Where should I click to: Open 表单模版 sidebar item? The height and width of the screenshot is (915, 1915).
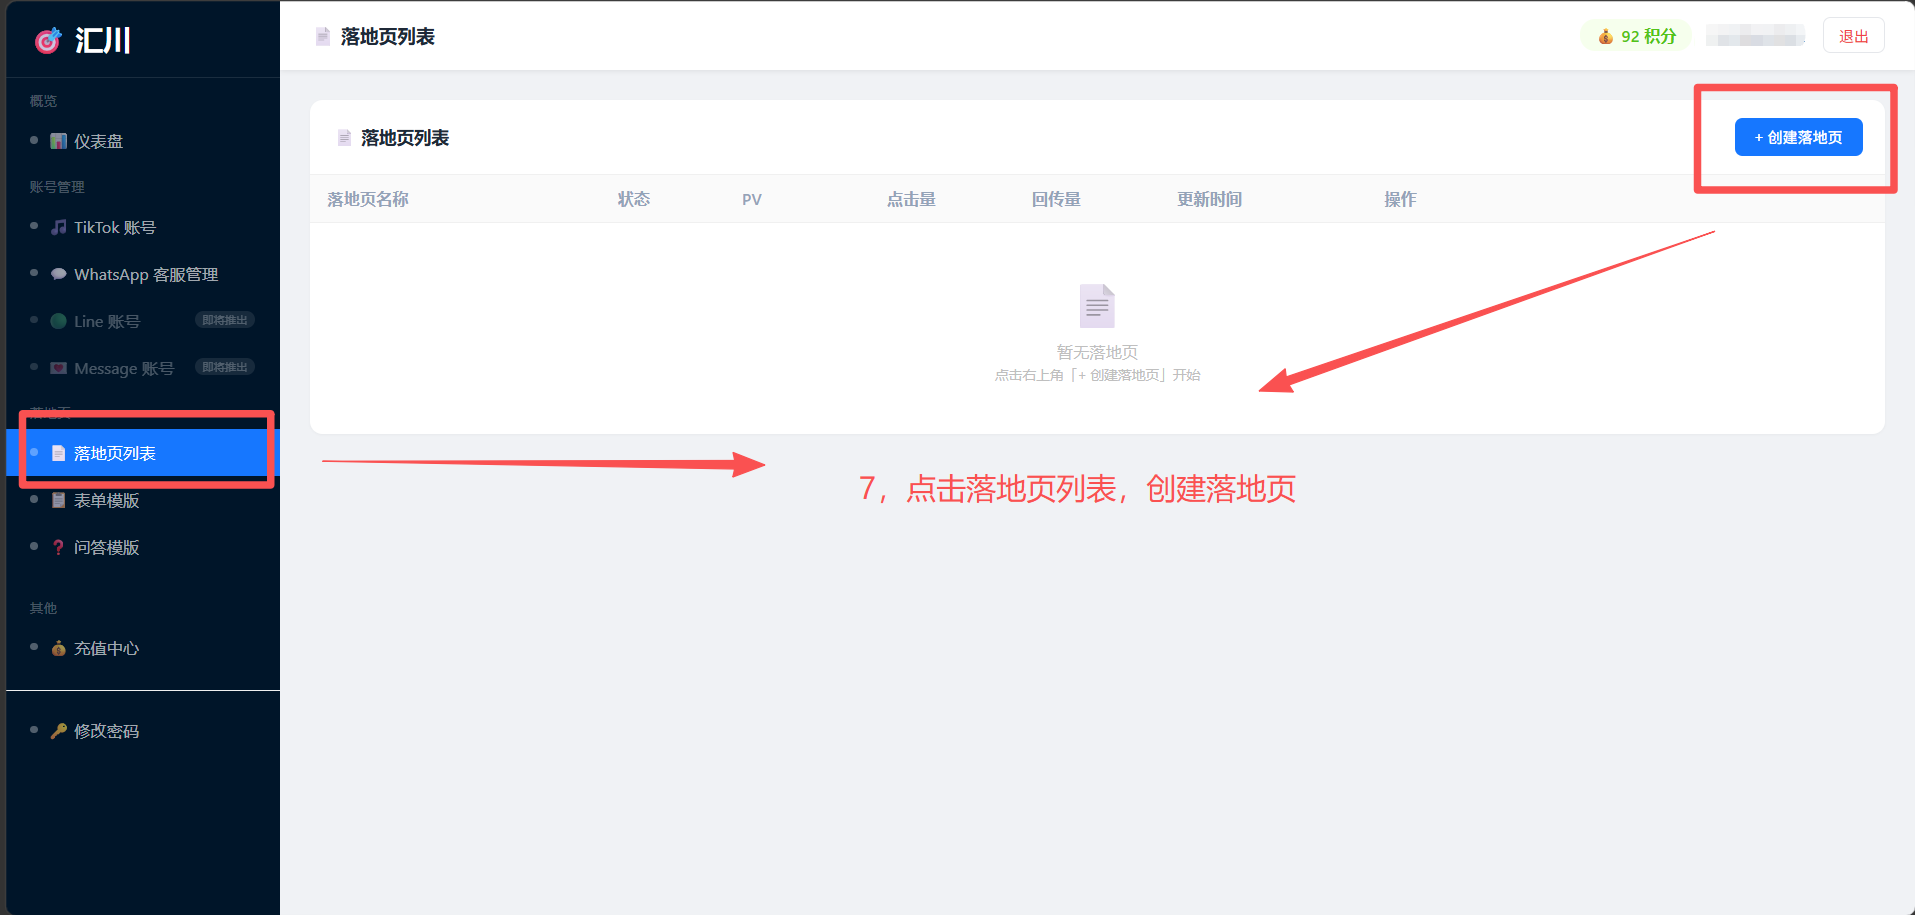[143, 500]
